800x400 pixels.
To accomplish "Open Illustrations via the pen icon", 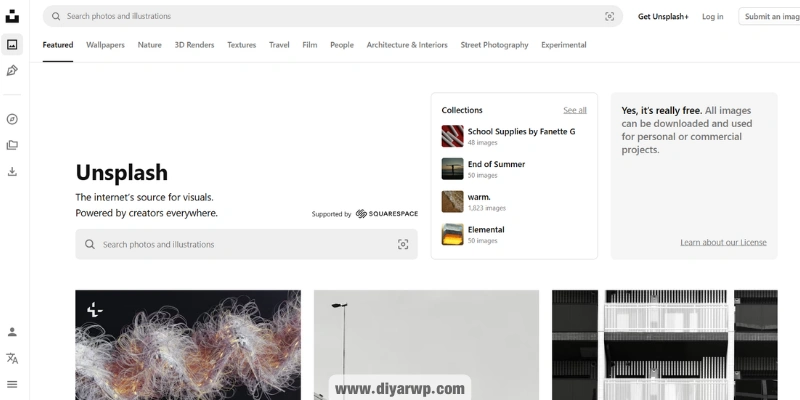I will [x=12, y=71].
